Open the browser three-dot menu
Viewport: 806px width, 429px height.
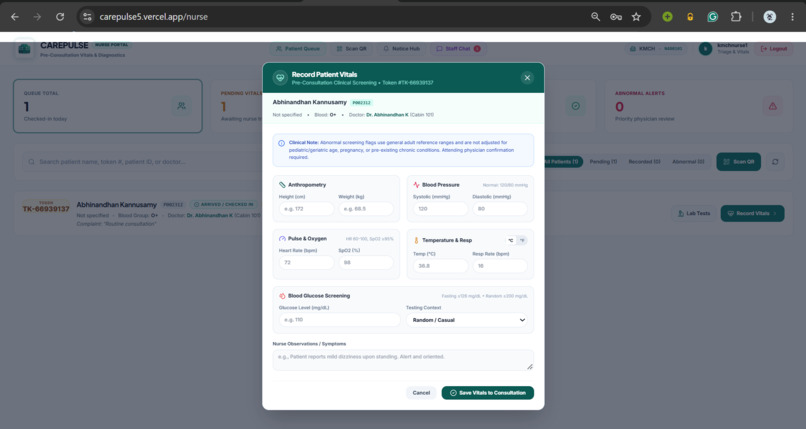(x=793, y=17)
